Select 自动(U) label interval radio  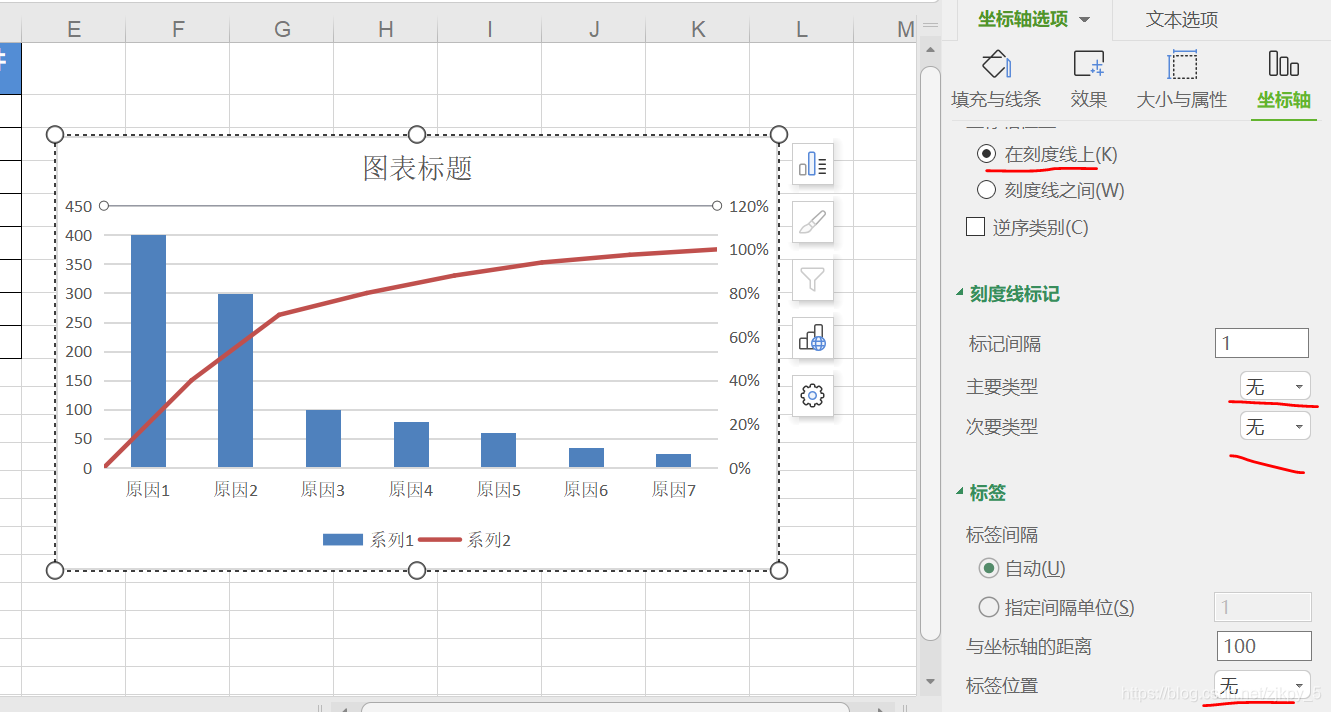[989, 568]
